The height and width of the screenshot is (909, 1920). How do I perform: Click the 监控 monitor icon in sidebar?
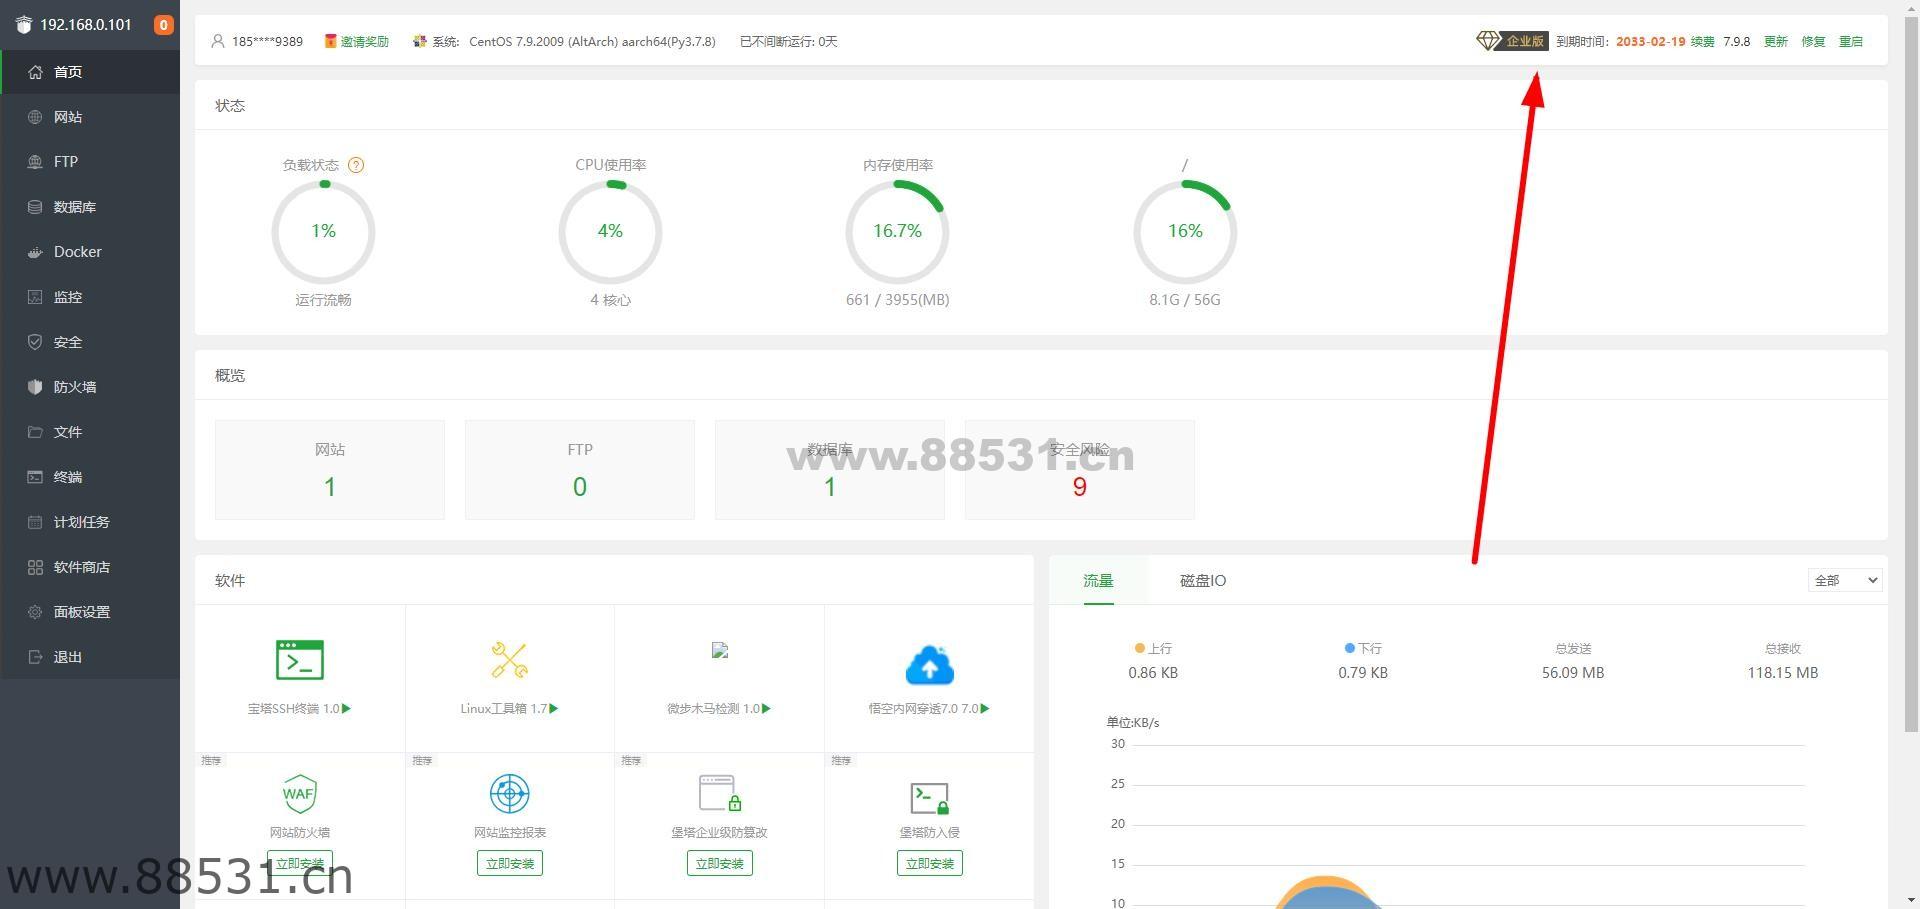pos(35,297)
